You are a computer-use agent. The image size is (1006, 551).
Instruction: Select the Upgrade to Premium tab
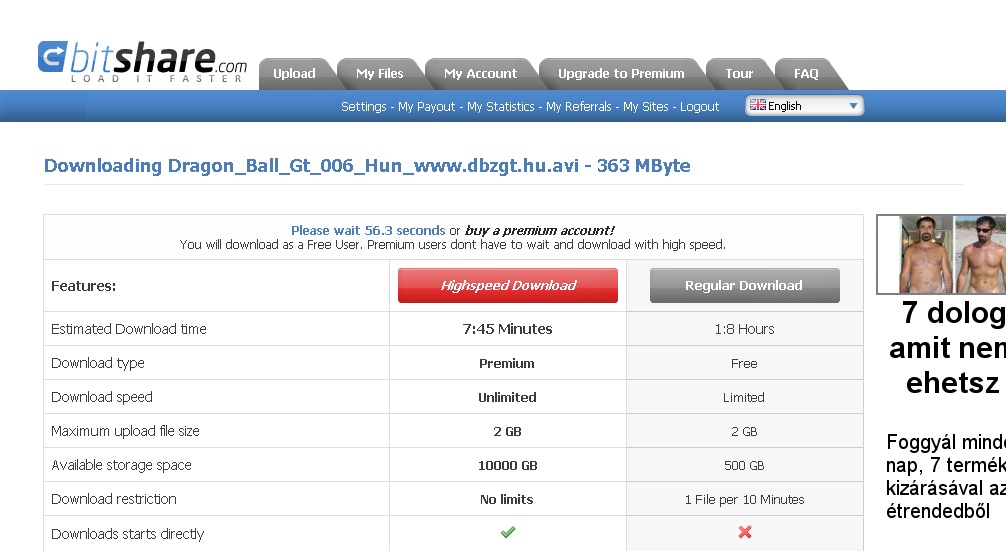click(621, 73)
